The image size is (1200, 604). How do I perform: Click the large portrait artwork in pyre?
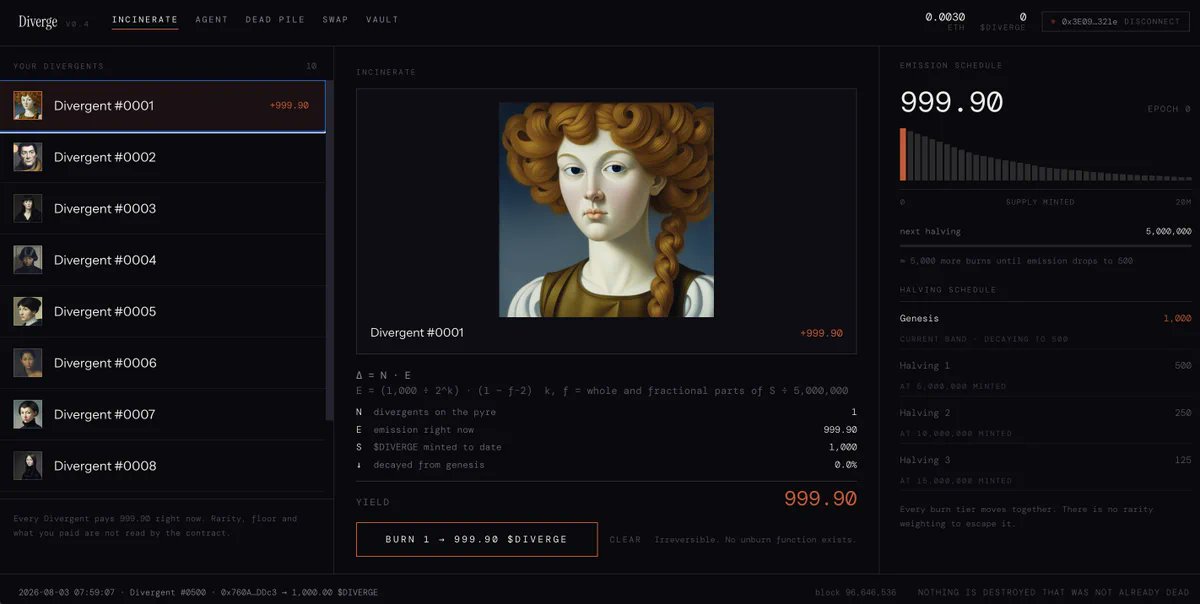click(x=606, y=210)
